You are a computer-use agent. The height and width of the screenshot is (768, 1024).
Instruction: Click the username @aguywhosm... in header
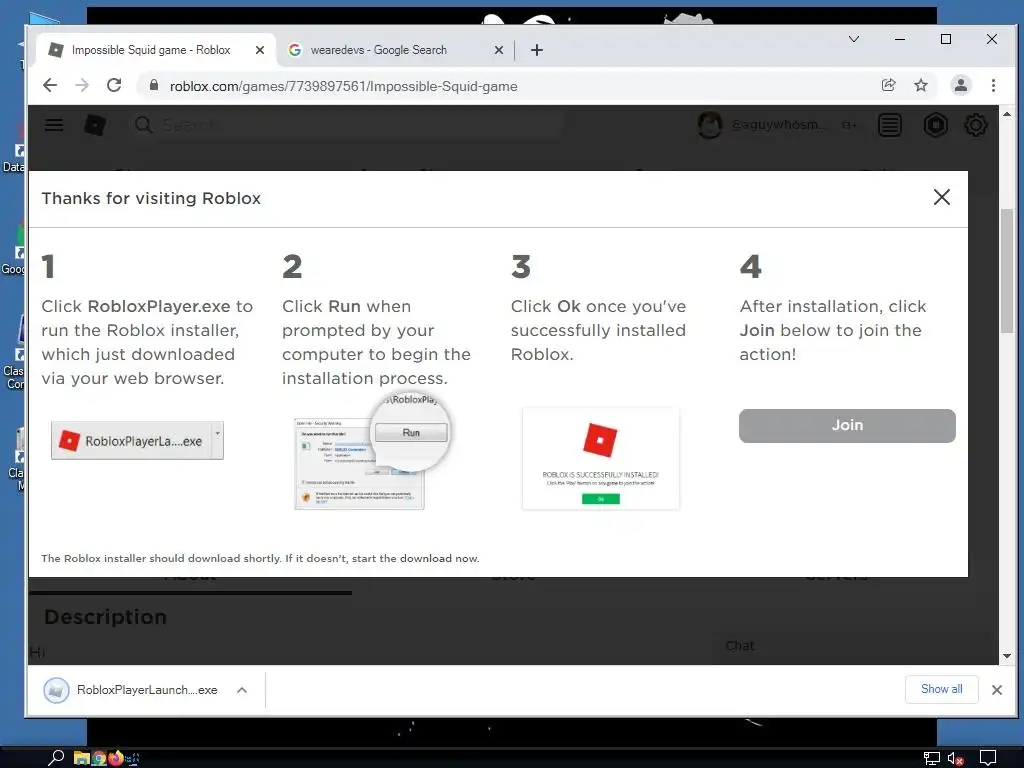tap(778, 125)
